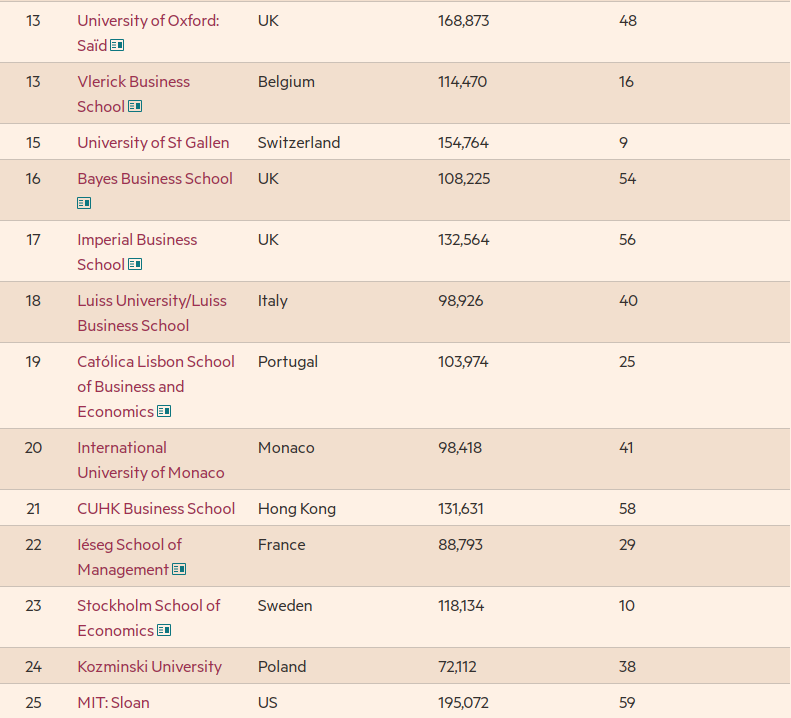Select rank number 21
The height and width of the screenshot is (718, 791).
(x=33, y=509)
